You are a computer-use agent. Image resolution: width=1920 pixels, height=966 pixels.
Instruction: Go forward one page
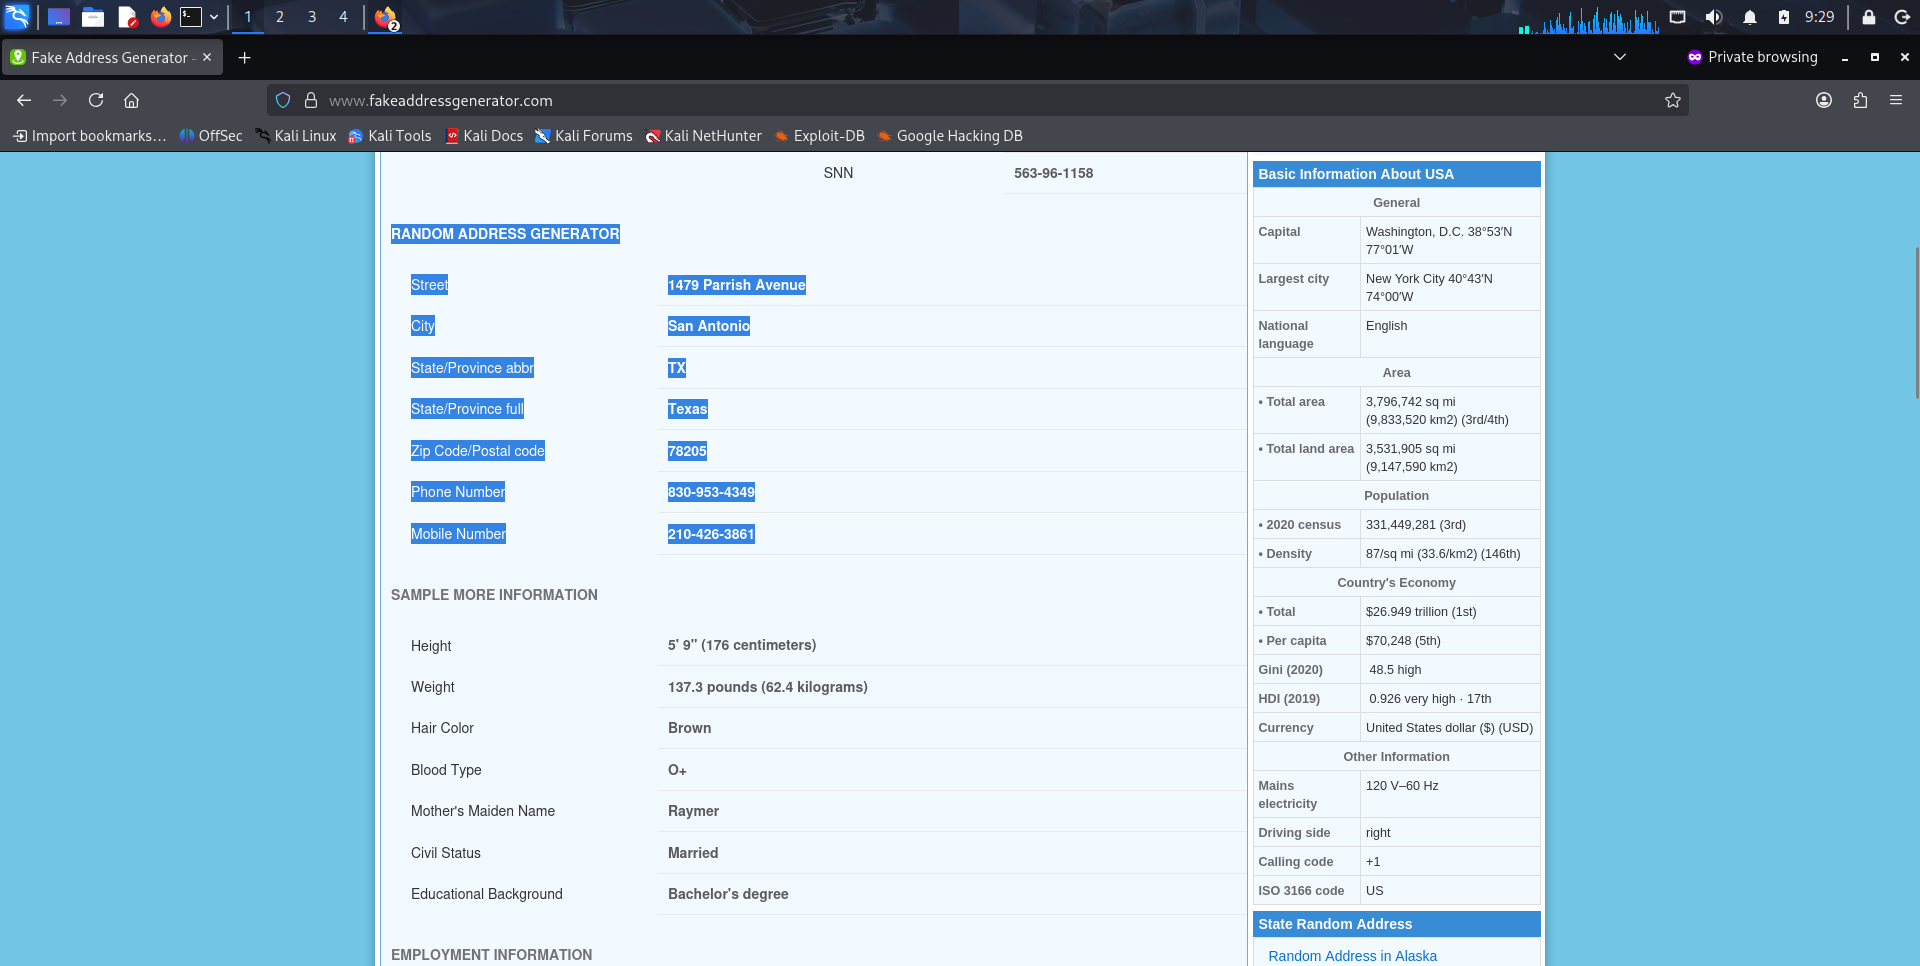(x=60, y=100)
